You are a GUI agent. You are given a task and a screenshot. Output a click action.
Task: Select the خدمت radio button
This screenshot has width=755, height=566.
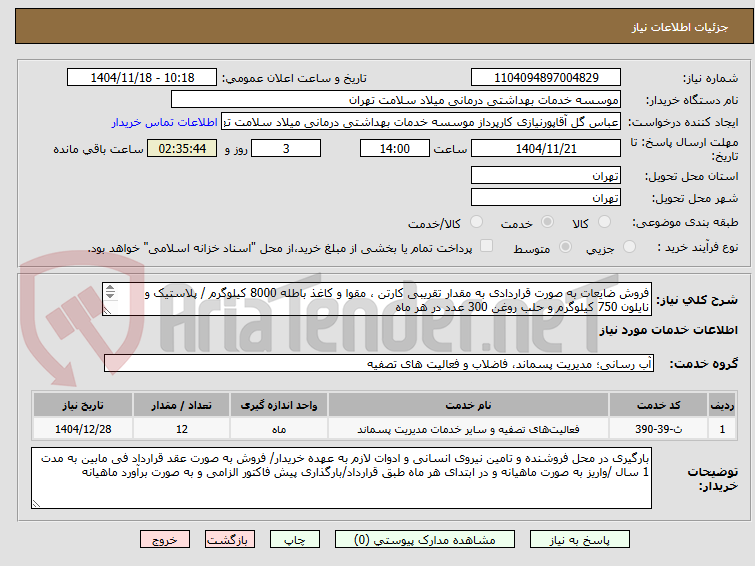click(547, 222)
